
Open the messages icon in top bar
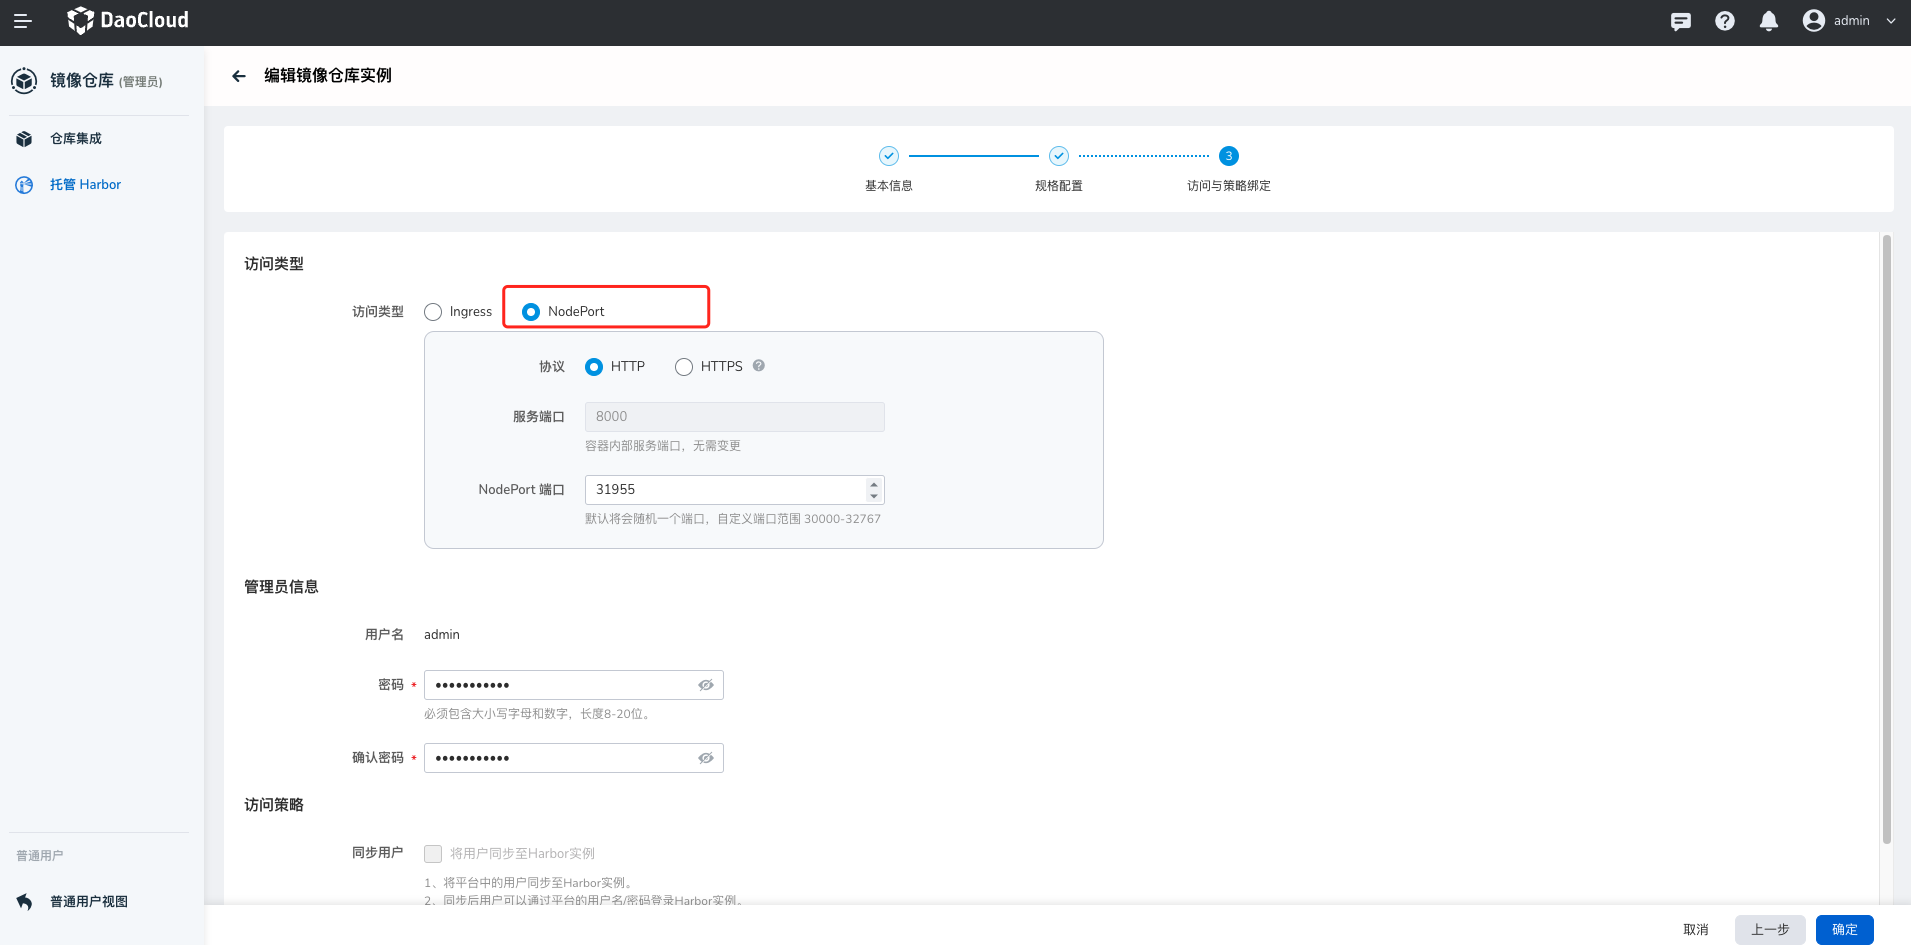[1681, 20]
